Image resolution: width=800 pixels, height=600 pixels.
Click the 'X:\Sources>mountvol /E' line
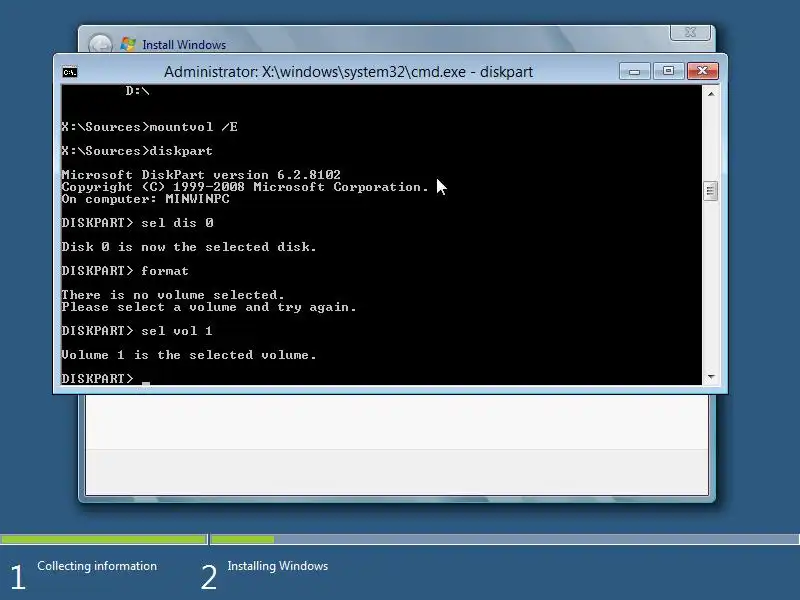(149, 127)
